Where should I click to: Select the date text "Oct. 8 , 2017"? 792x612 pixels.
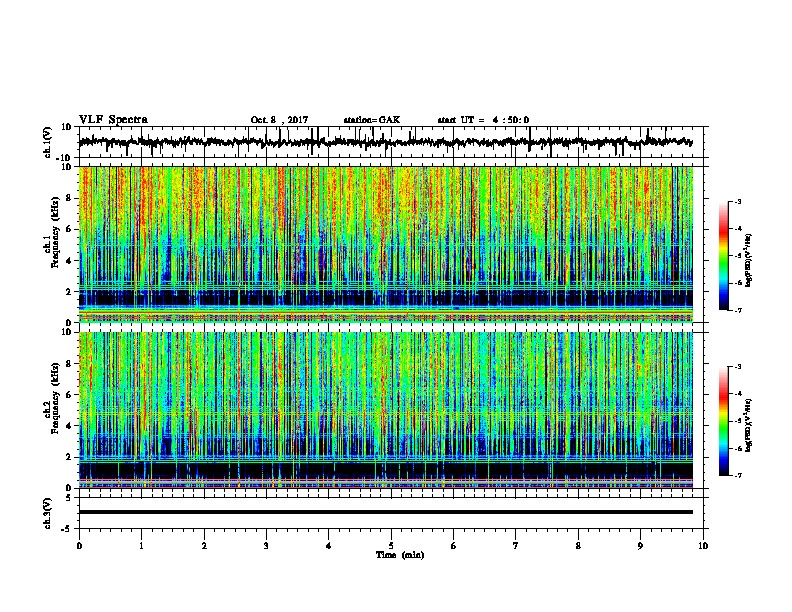pyautogui.click(x=279, y=120)
